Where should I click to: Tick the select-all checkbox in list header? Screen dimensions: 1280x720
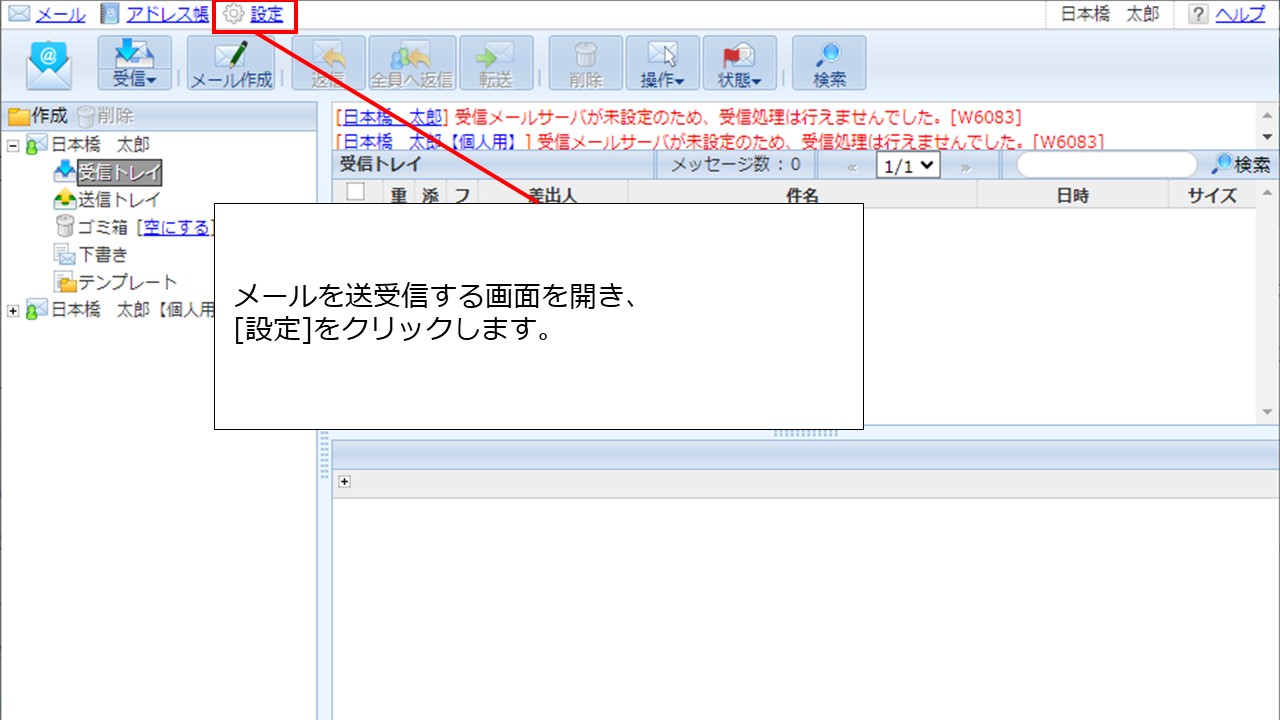coord(356,193)
